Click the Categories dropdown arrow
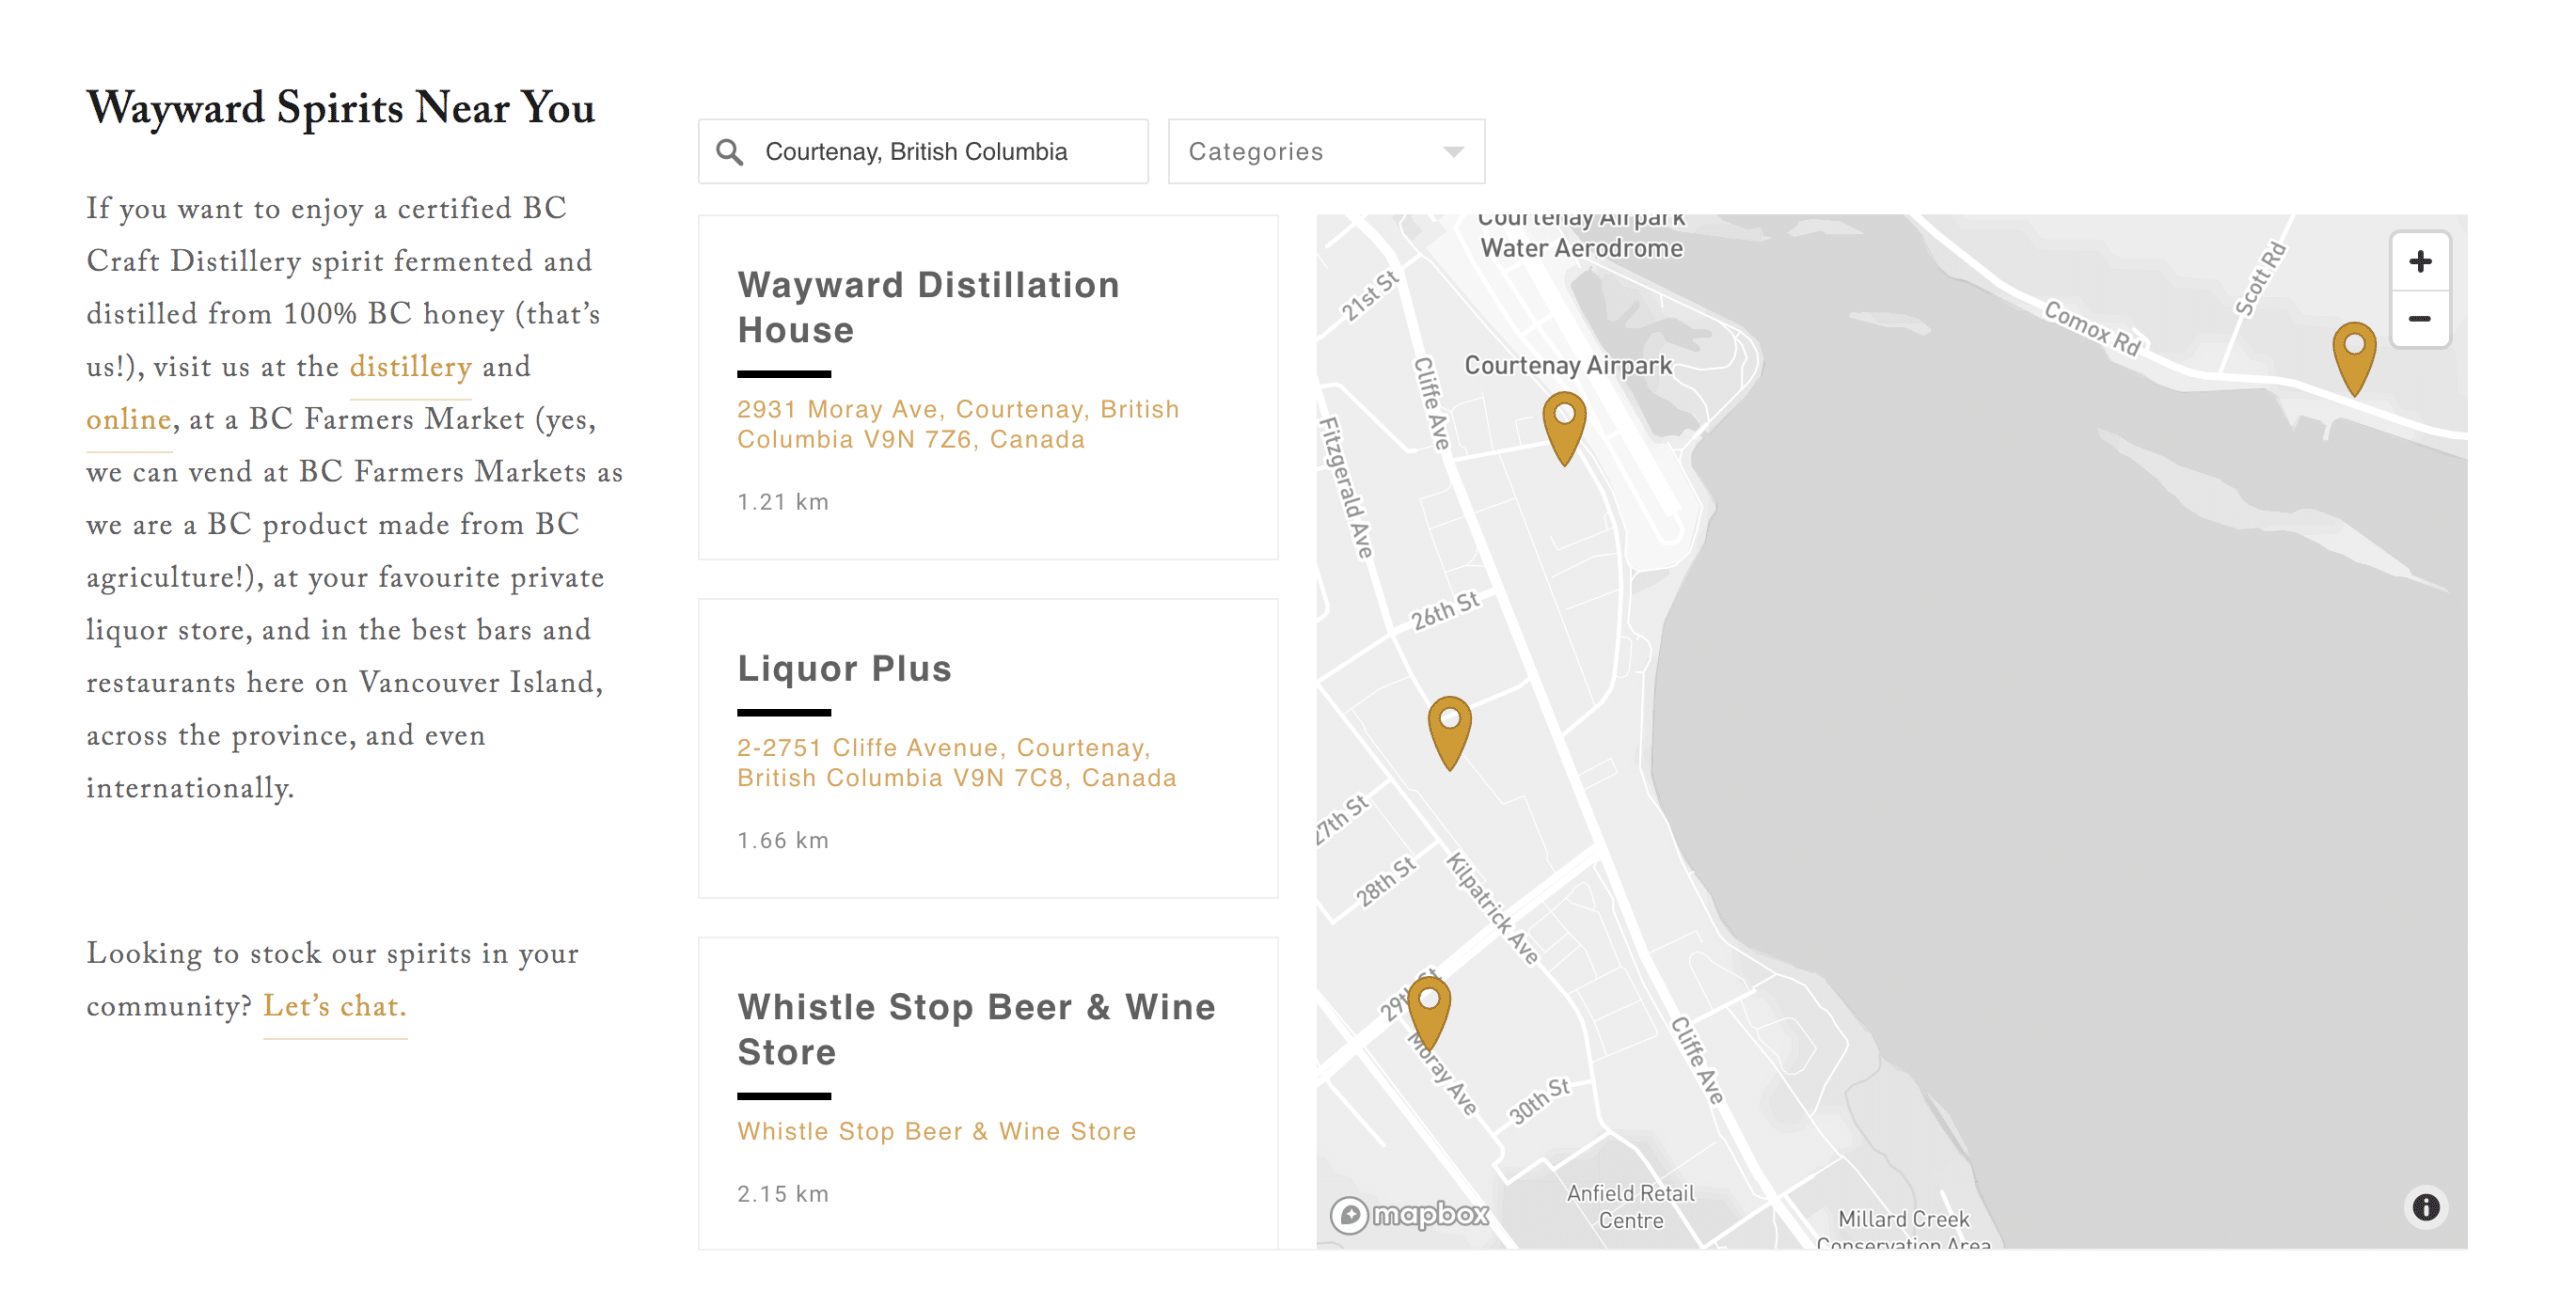This screenshot has width=2560, height=1307. coord(1452,152)
